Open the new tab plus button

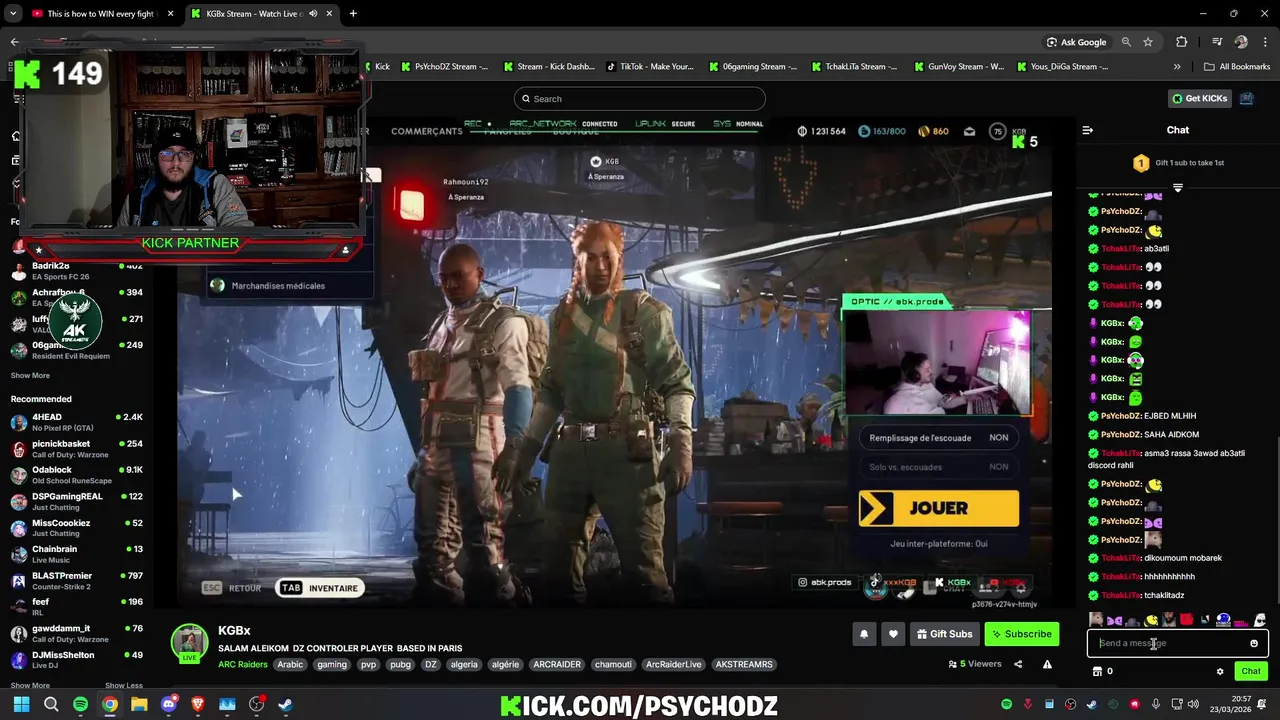coord(353,14)
